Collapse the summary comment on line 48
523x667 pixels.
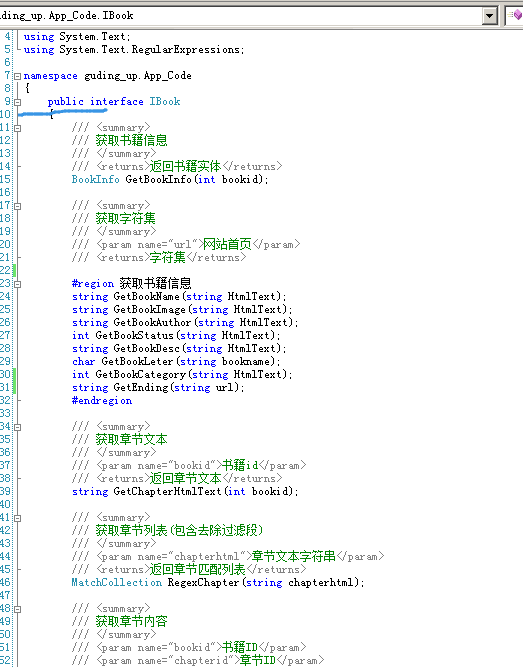(17, 609)
